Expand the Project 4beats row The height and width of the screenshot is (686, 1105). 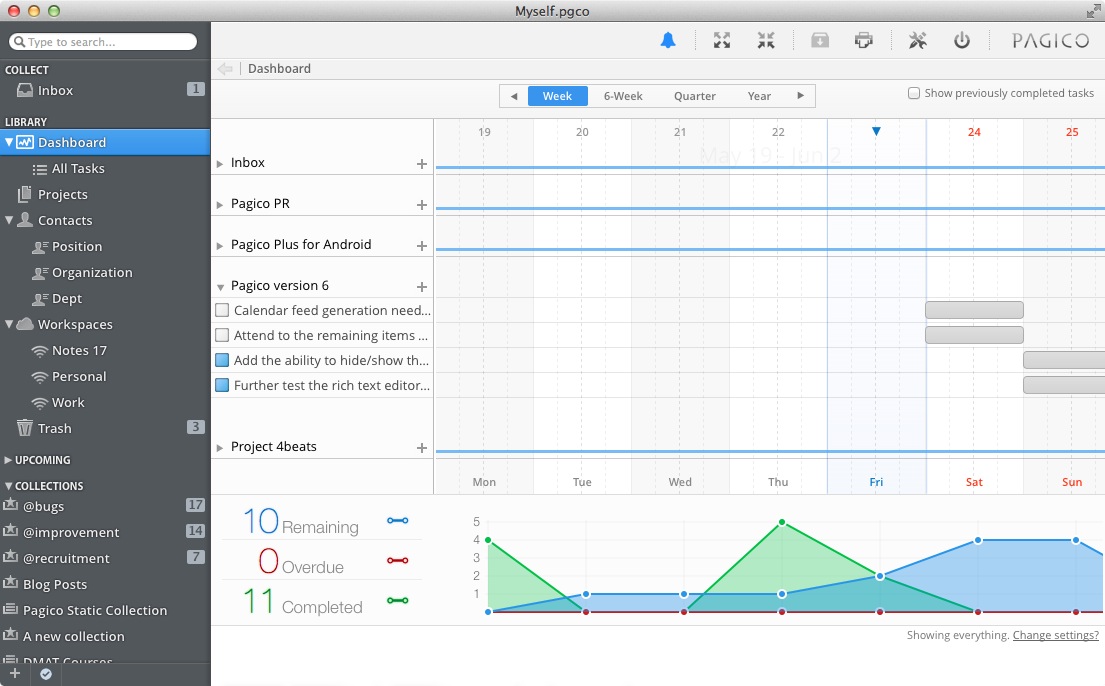coord(220,448)
